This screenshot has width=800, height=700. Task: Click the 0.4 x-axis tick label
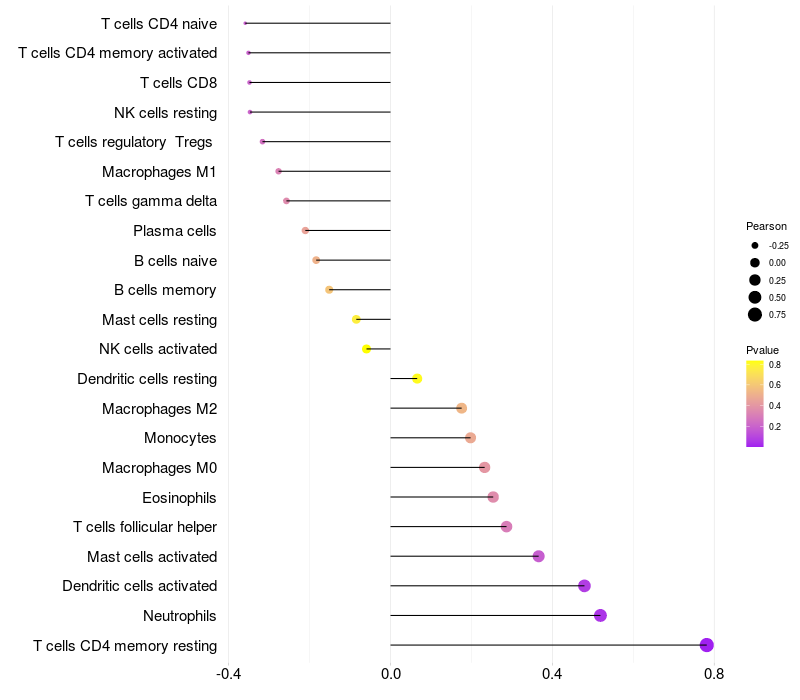(x=552, y=674)
